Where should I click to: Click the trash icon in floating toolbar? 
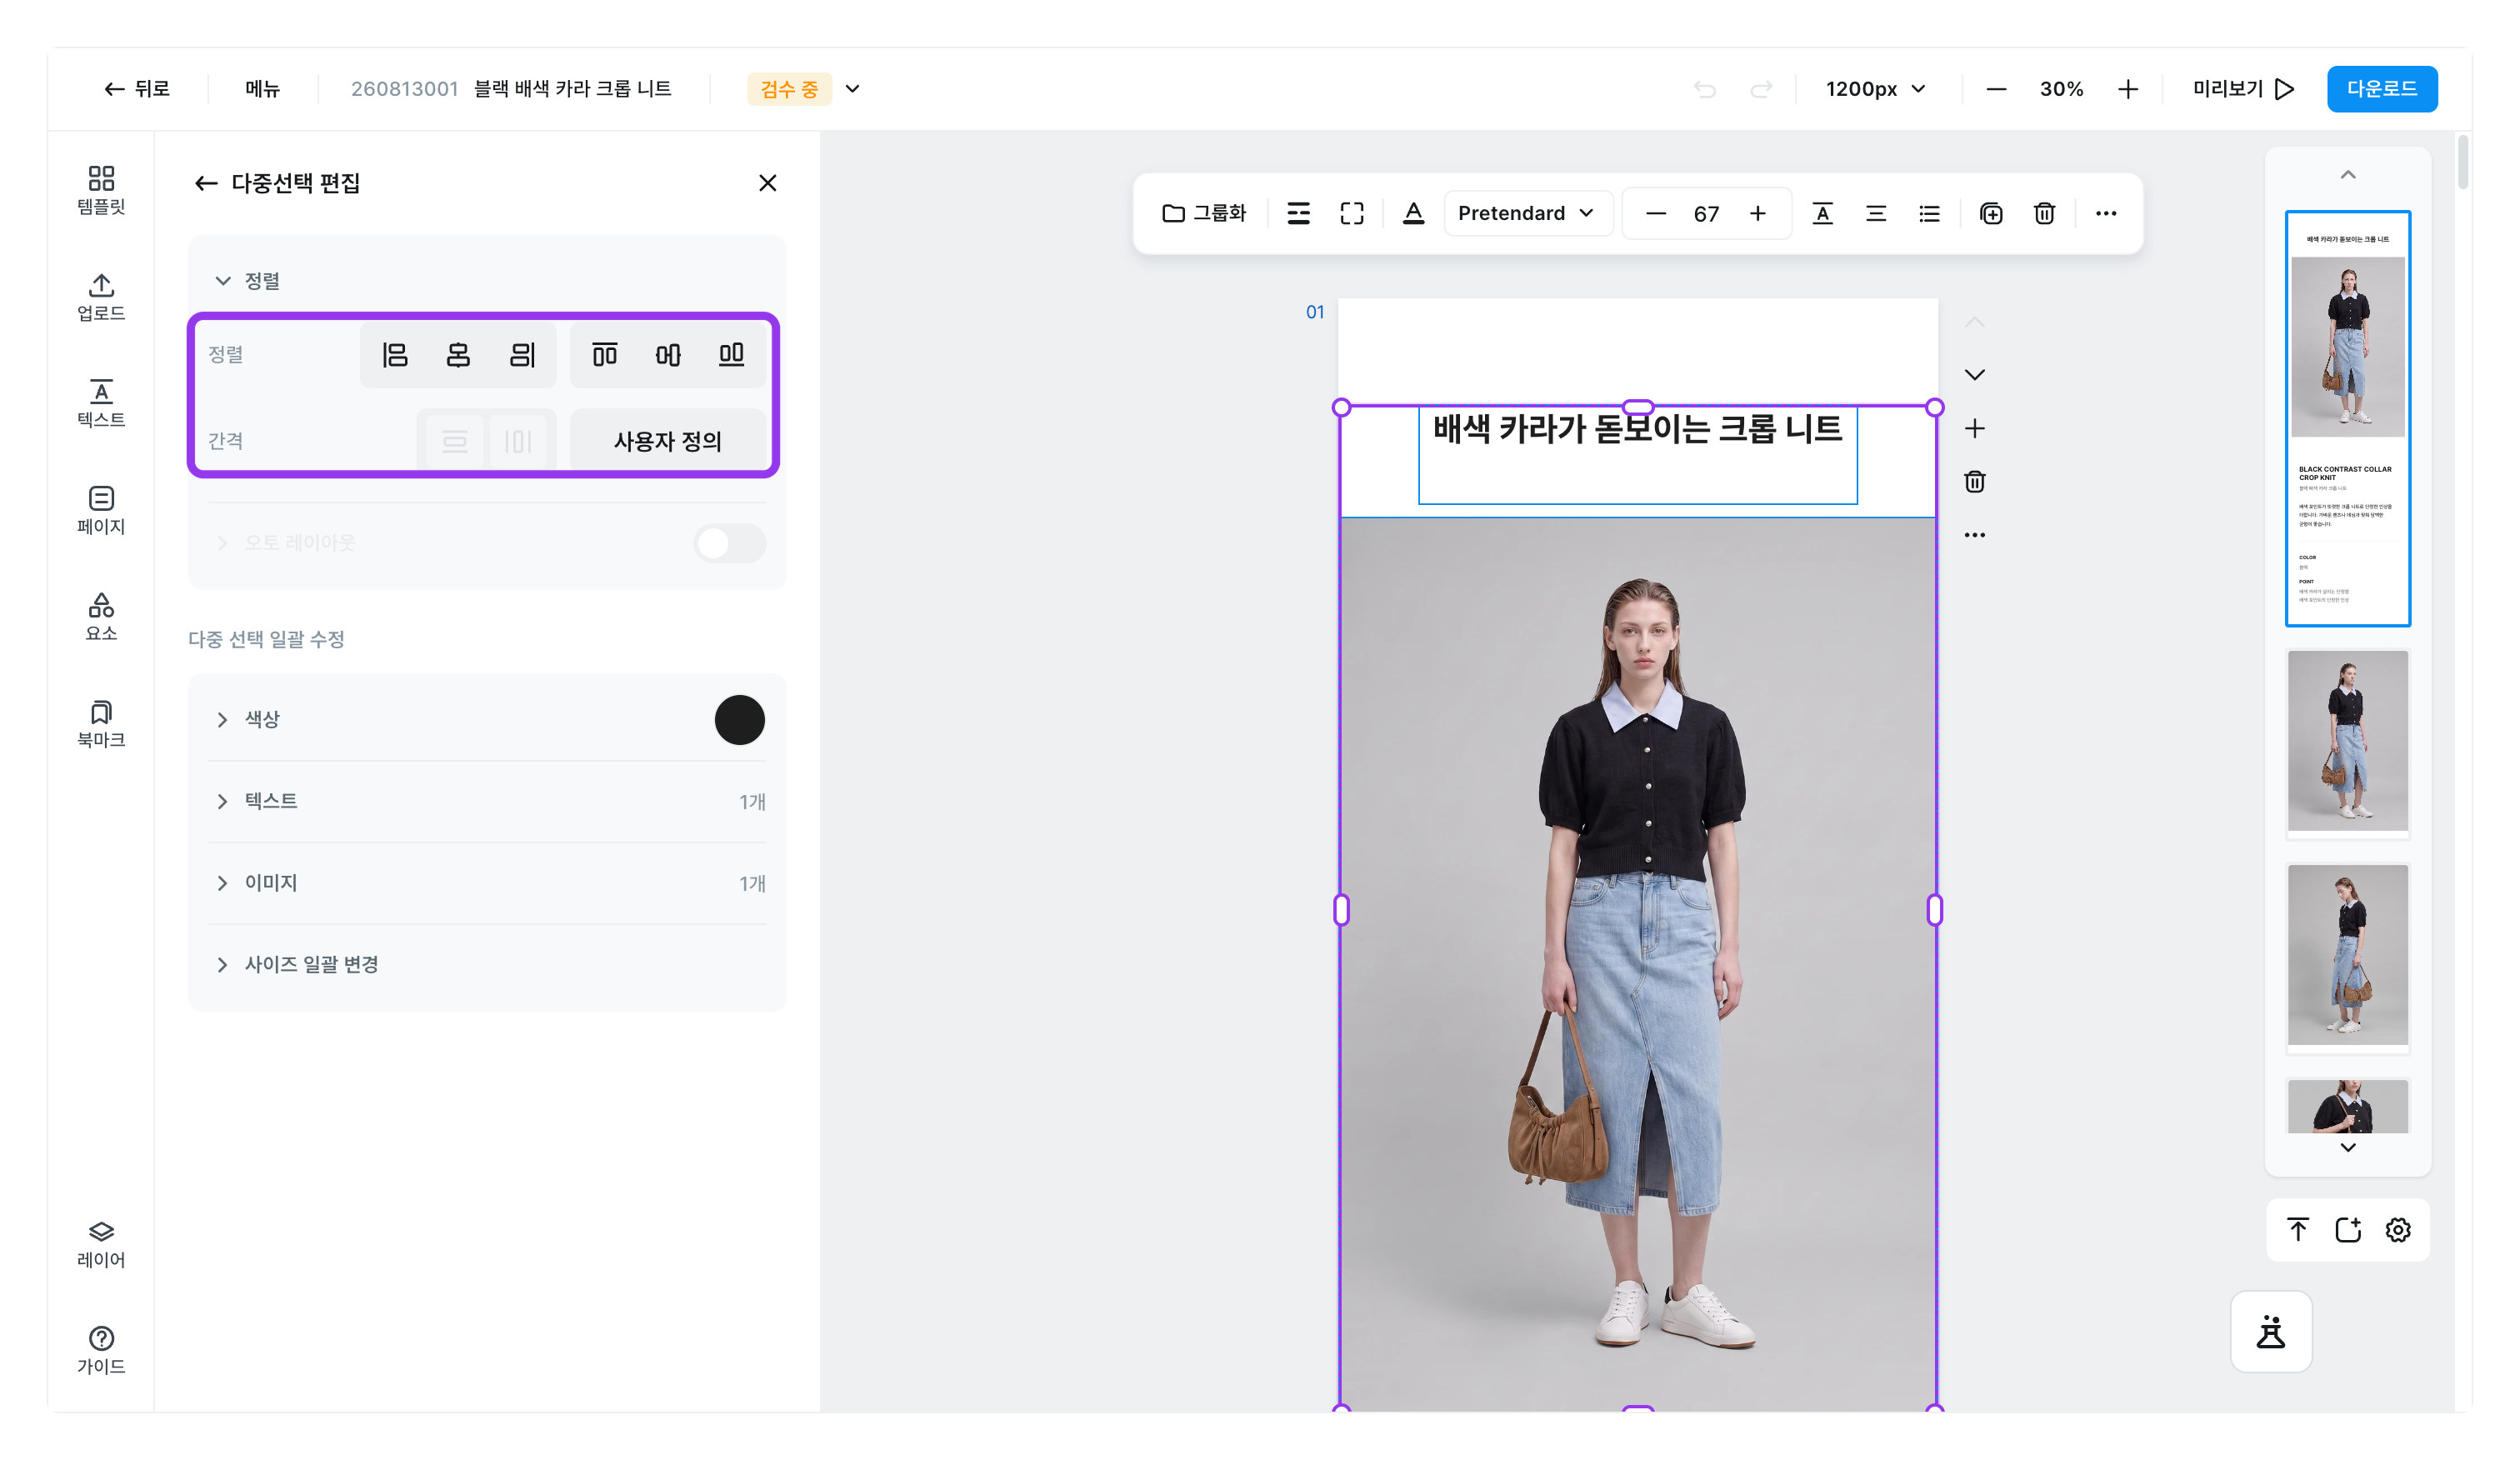pyautogui.click(x=2045, y=213)
